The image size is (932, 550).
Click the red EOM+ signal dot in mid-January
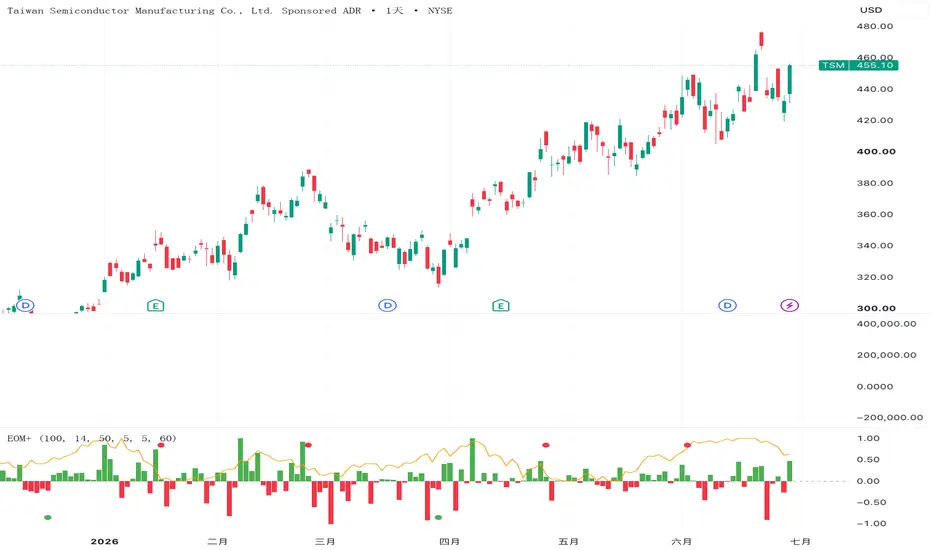click(161, 445)
